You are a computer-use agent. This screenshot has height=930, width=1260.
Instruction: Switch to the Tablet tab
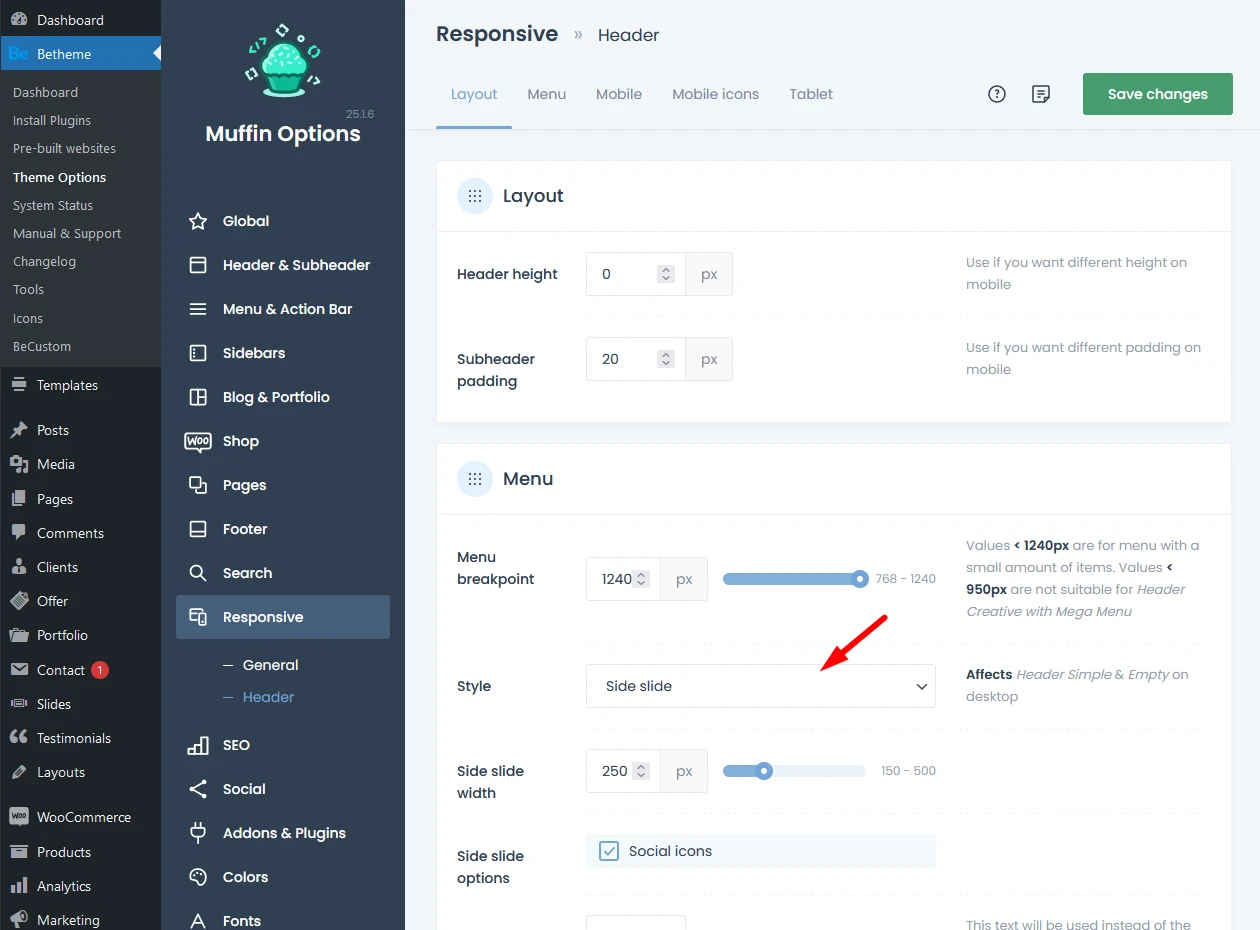pos(811,94)
